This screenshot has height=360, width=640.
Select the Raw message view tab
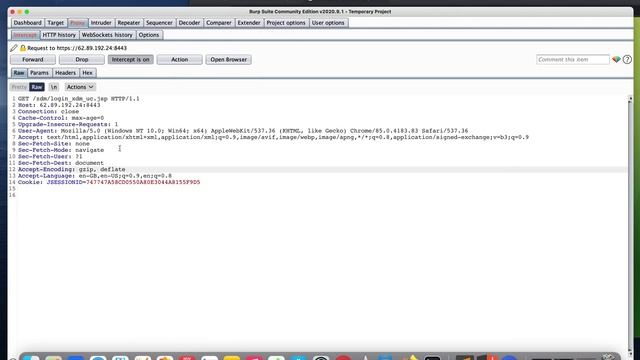click(19, 73)
